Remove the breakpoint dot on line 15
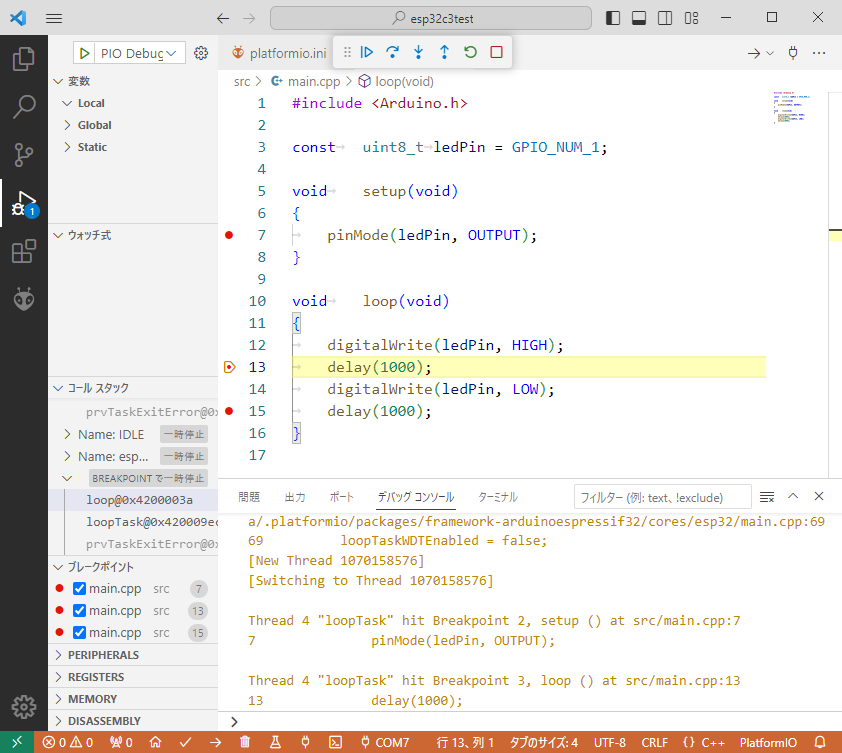This screenshot has height=753, width=842. tap(229, 411)
